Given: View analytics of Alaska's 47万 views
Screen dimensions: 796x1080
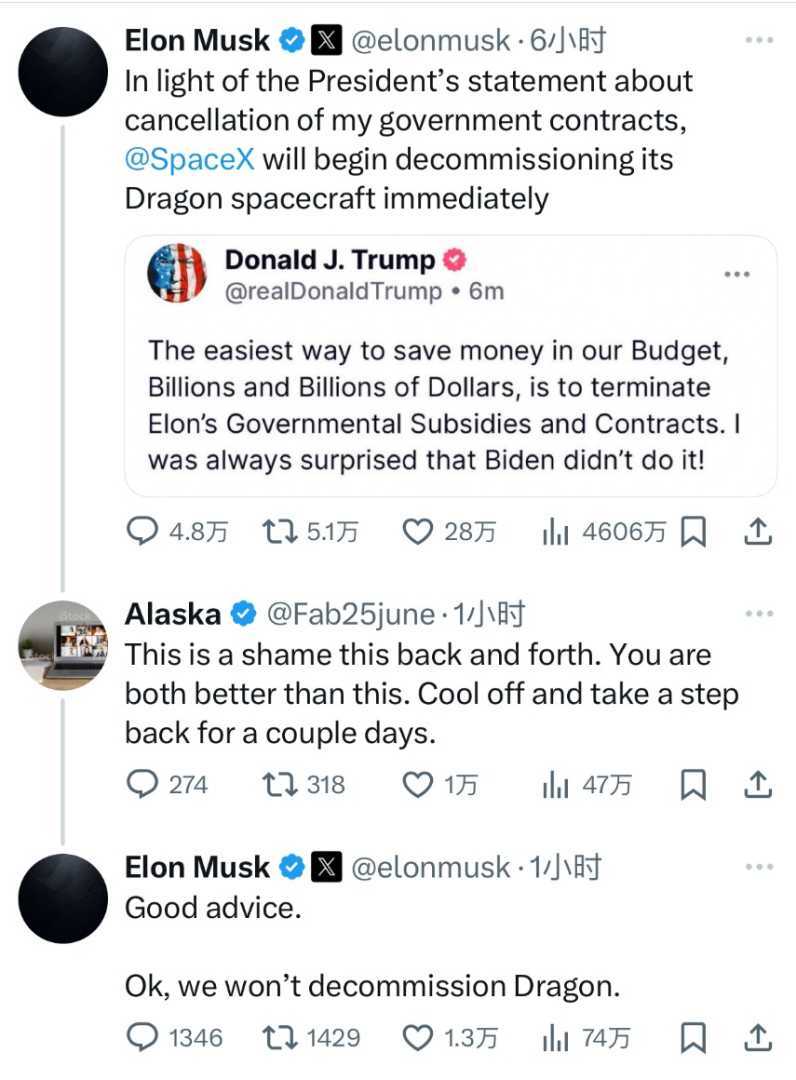Looking at the screenshot, I should pyautogui.click(x=553, y=785).
